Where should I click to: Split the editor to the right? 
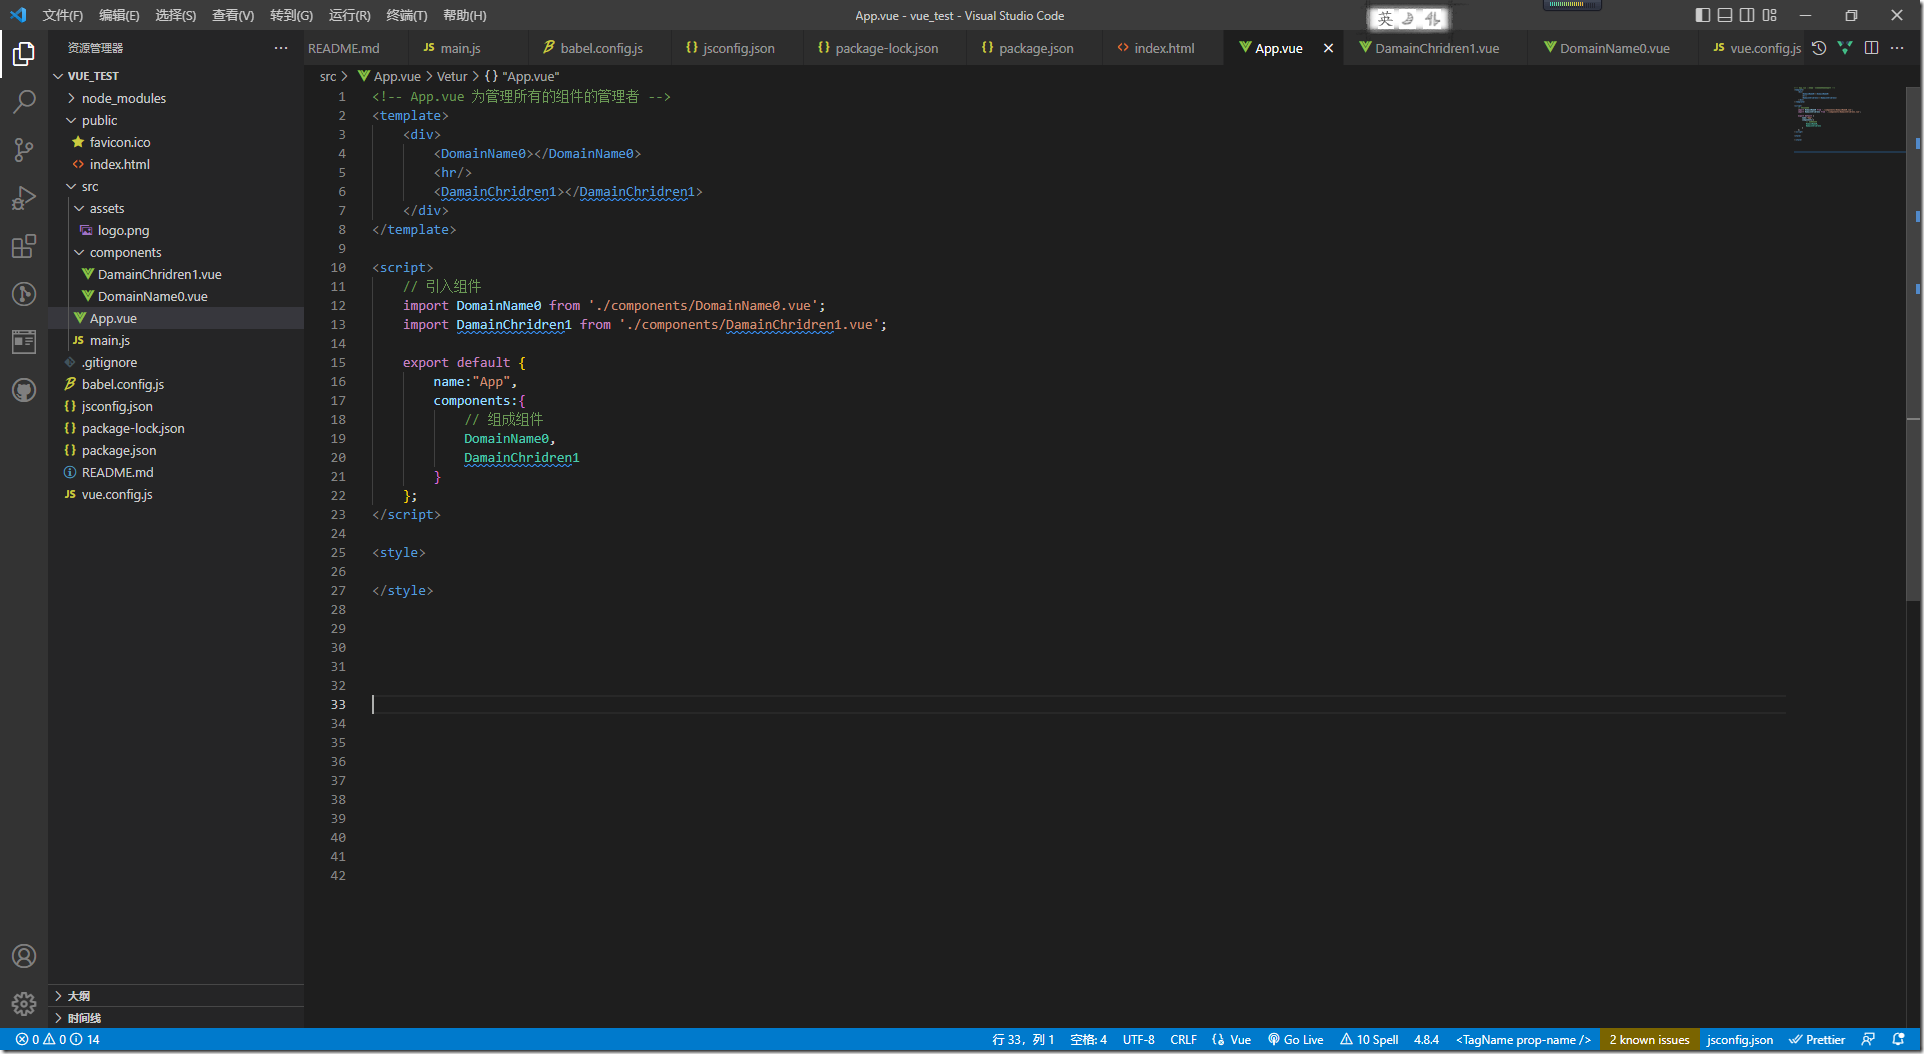coord(1871,48)
